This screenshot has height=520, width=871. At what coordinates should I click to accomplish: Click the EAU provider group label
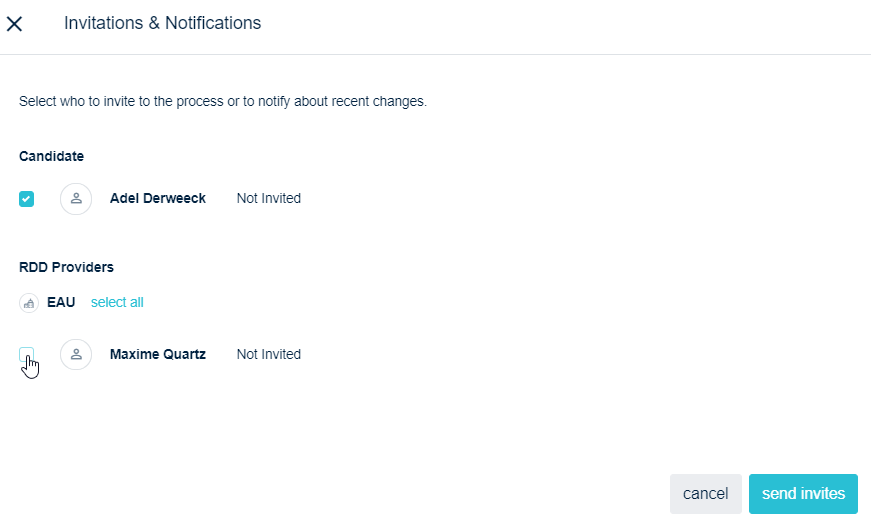tap(61, 302)
